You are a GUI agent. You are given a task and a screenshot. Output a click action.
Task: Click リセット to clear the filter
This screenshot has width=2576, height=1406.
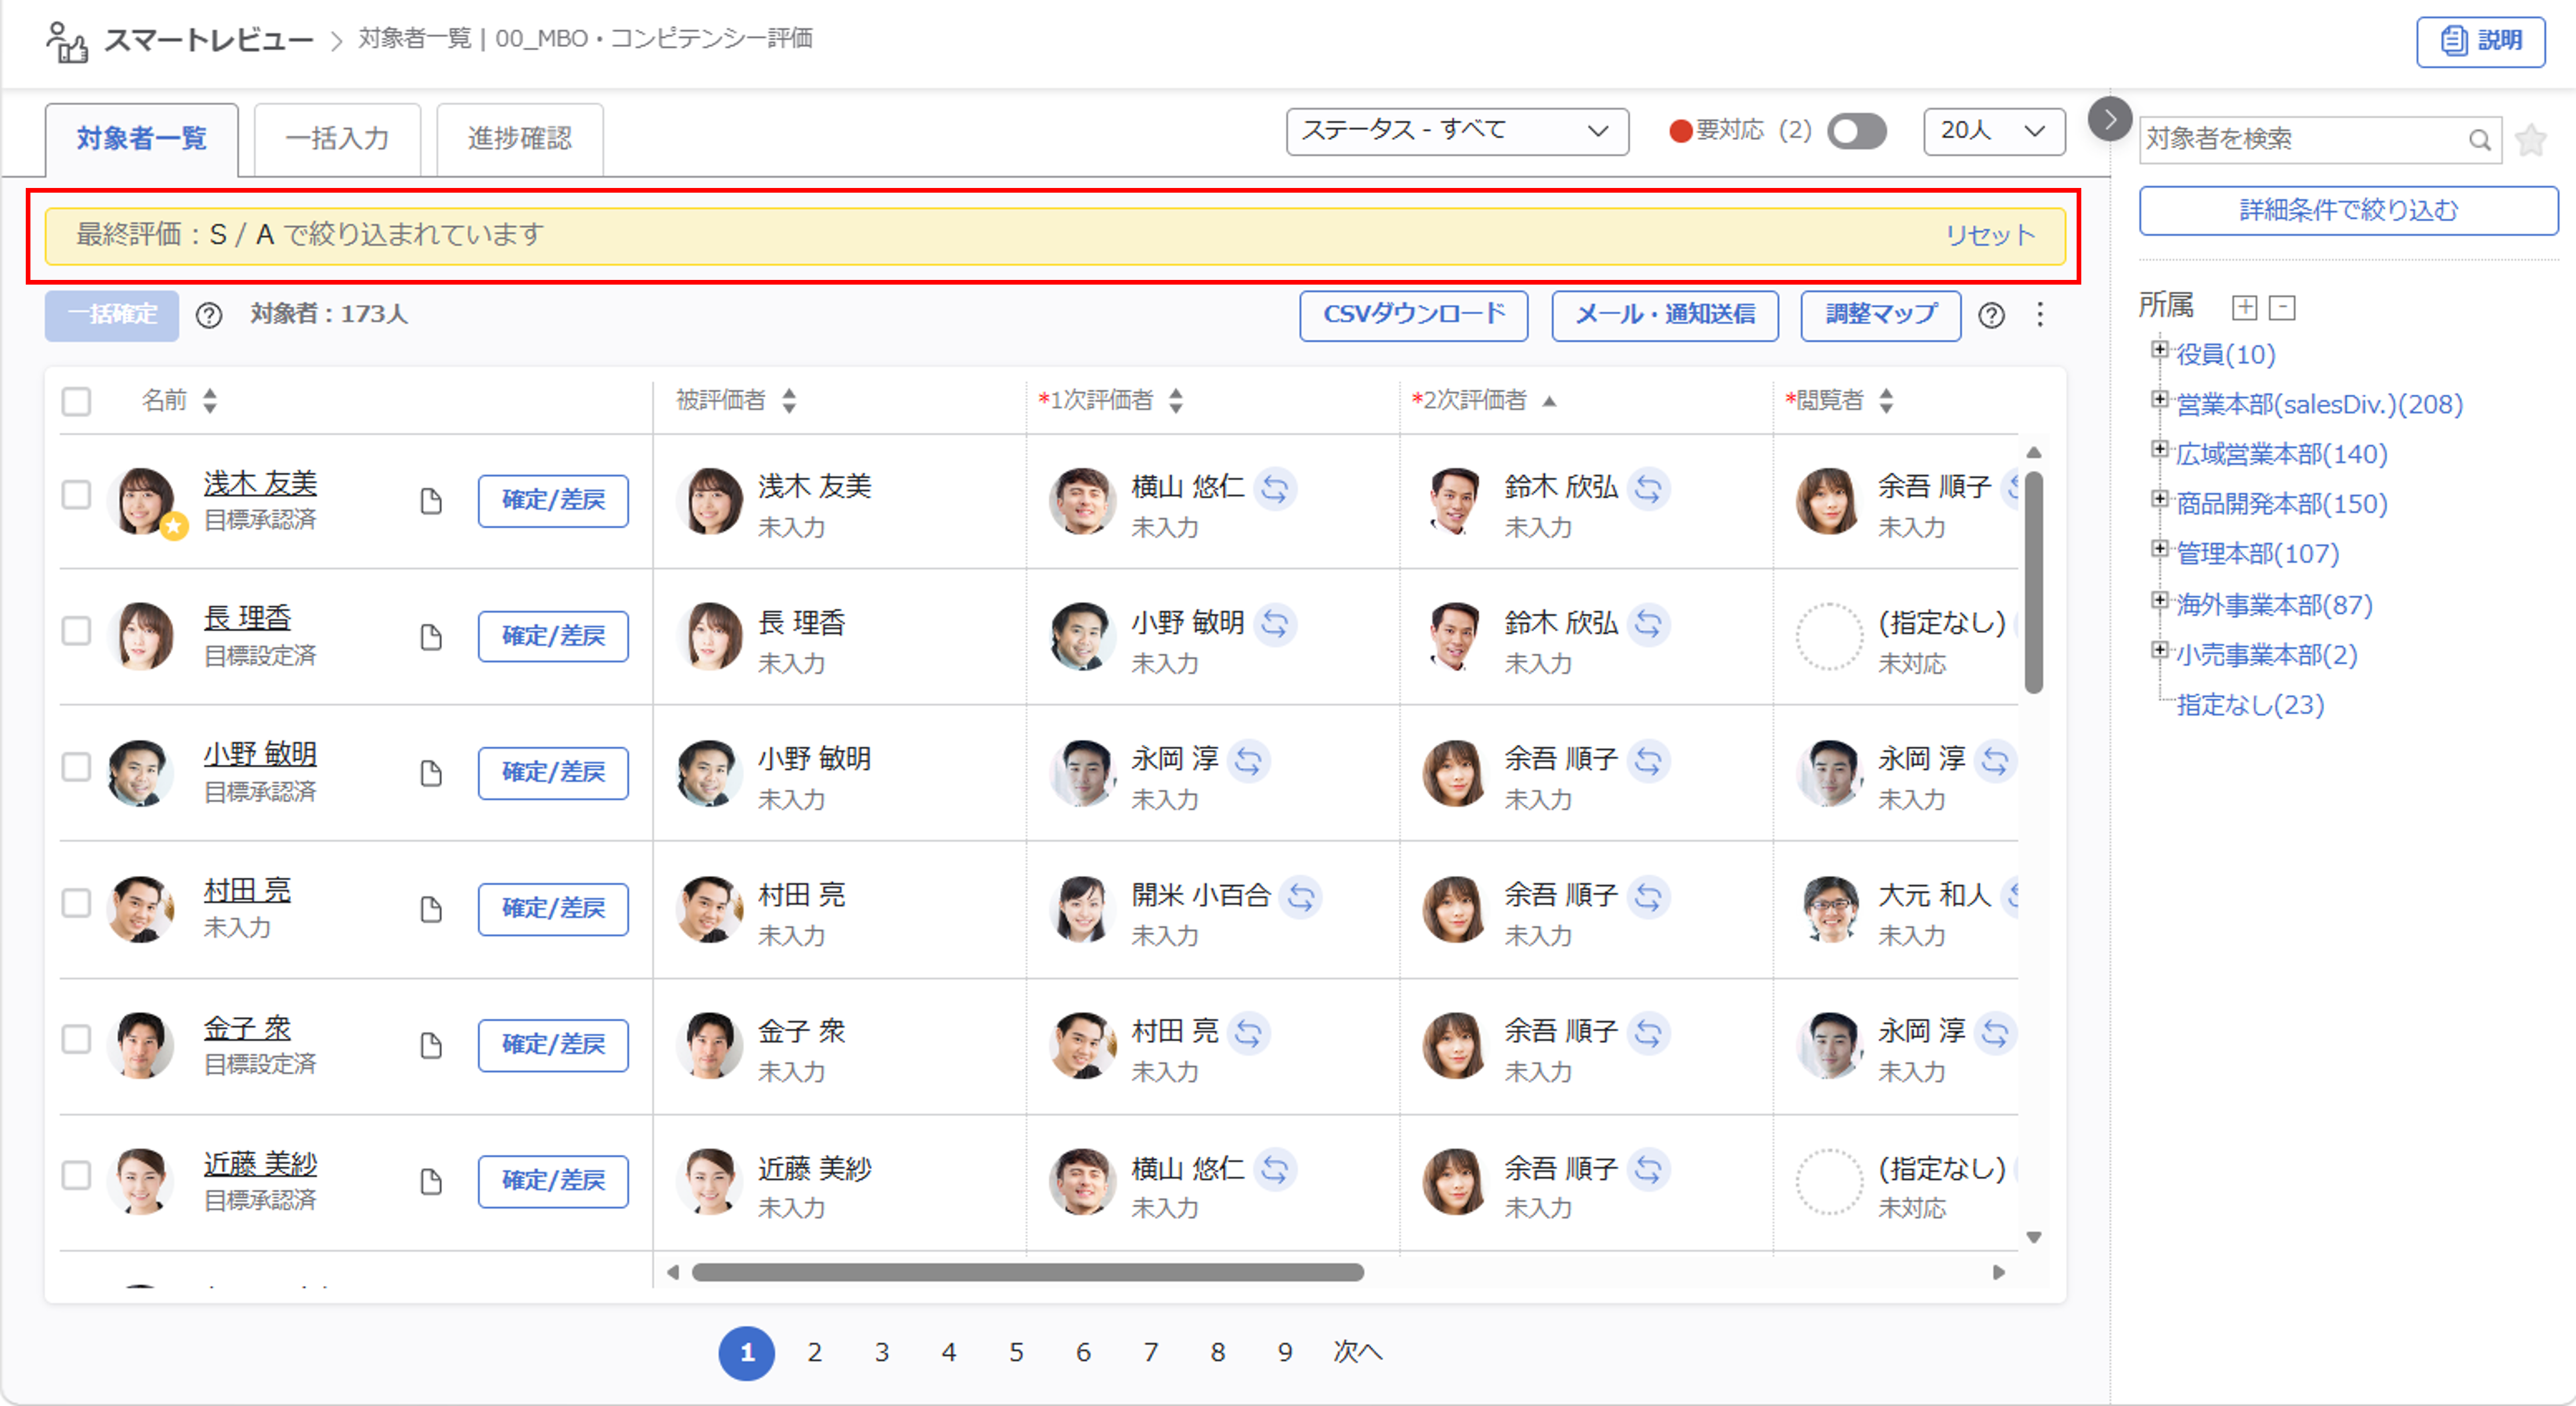click(1990, 236)
